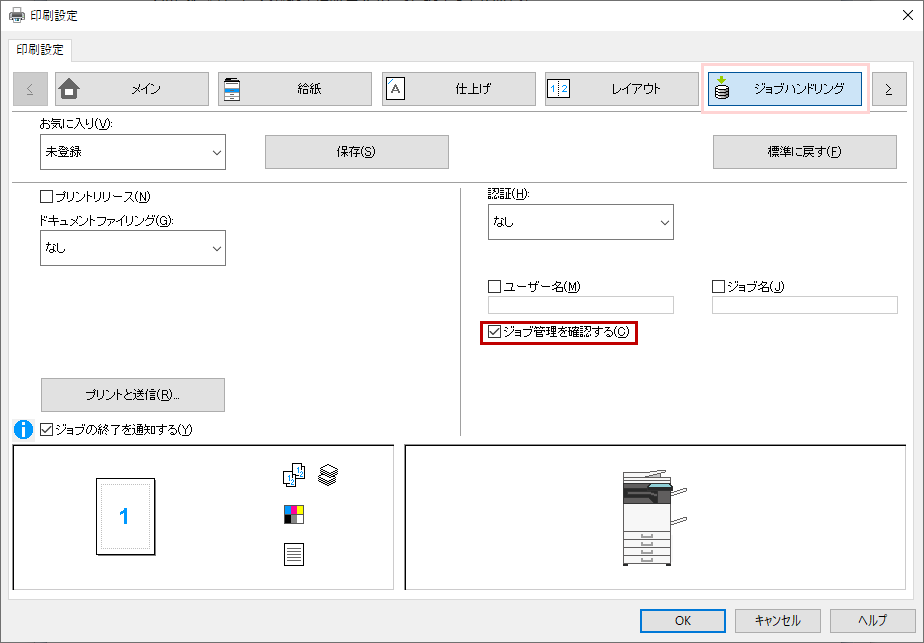The height and width of the screenshot is (643, 924).
Task: Click the printer icon in title bar
Action: coord(17,15)
